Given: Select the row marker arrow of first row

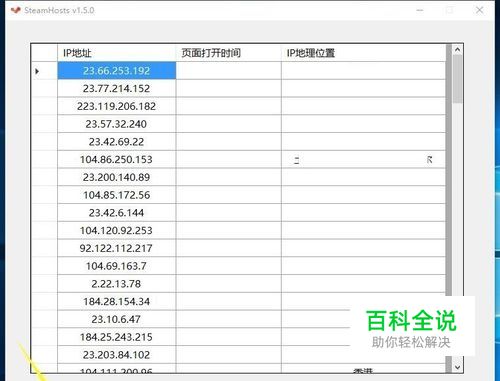Looking at the screenshot, I should pyautogui.click(x=37, y=71).
